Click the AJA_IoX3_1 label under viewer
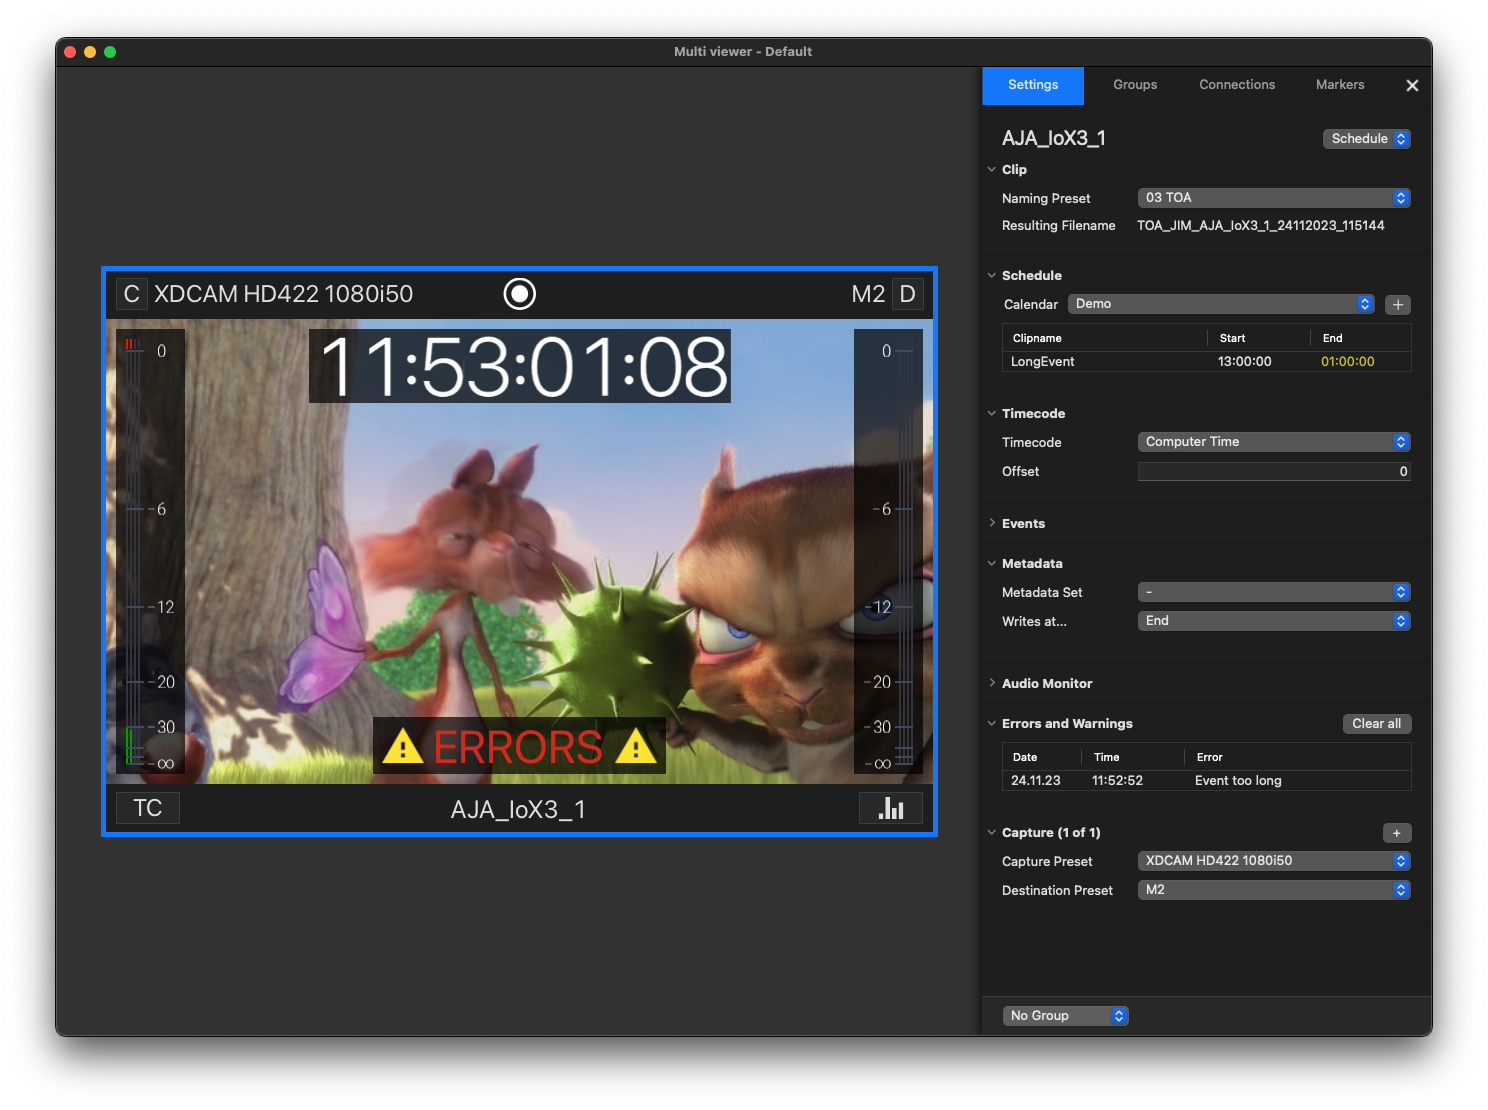This screenshot has width=1488, height=1110. click(x=518, y=809)
